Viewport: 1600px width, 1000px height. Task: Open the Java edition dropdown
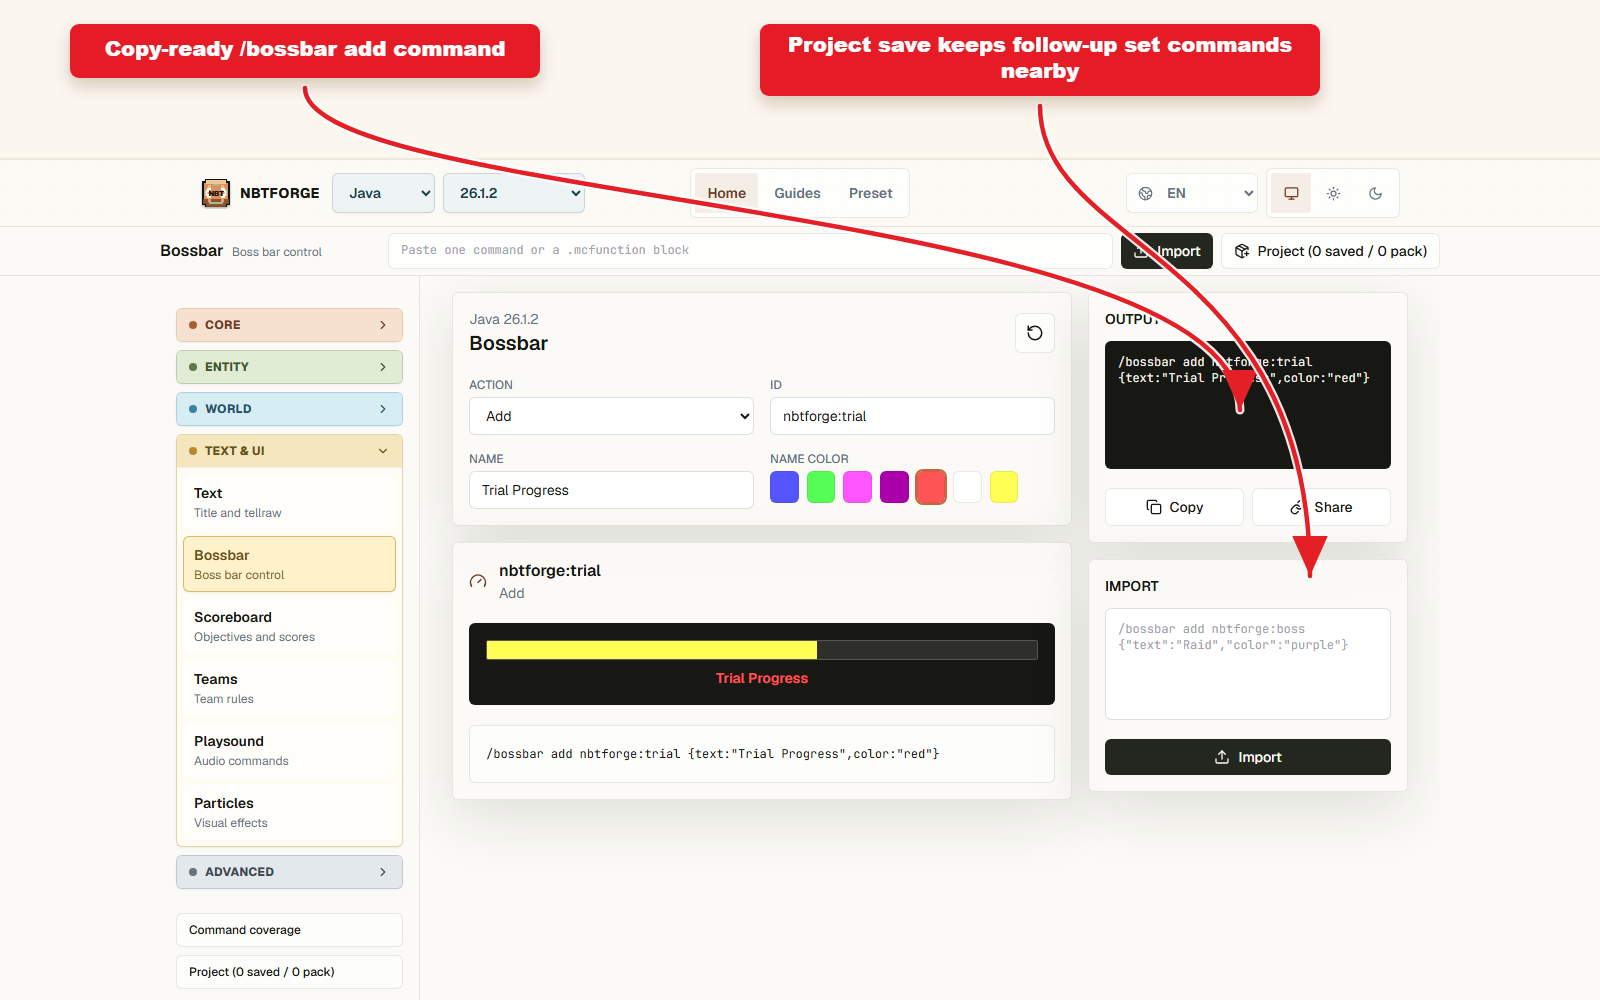point(384,193)
